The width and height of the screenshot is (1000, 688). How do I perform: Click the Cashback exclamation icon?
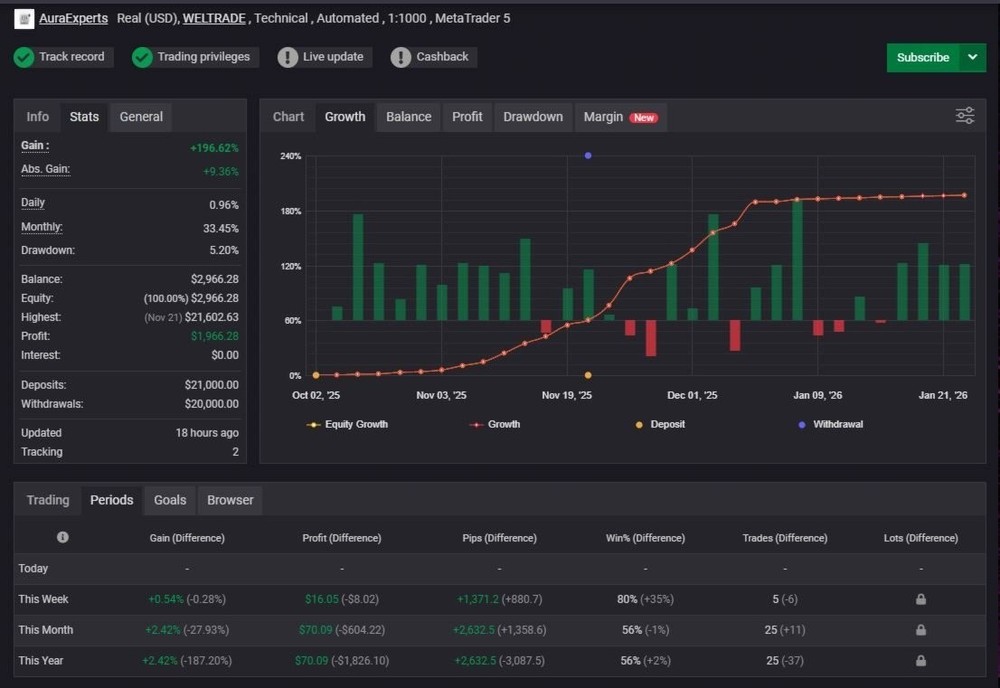(399, 57)
